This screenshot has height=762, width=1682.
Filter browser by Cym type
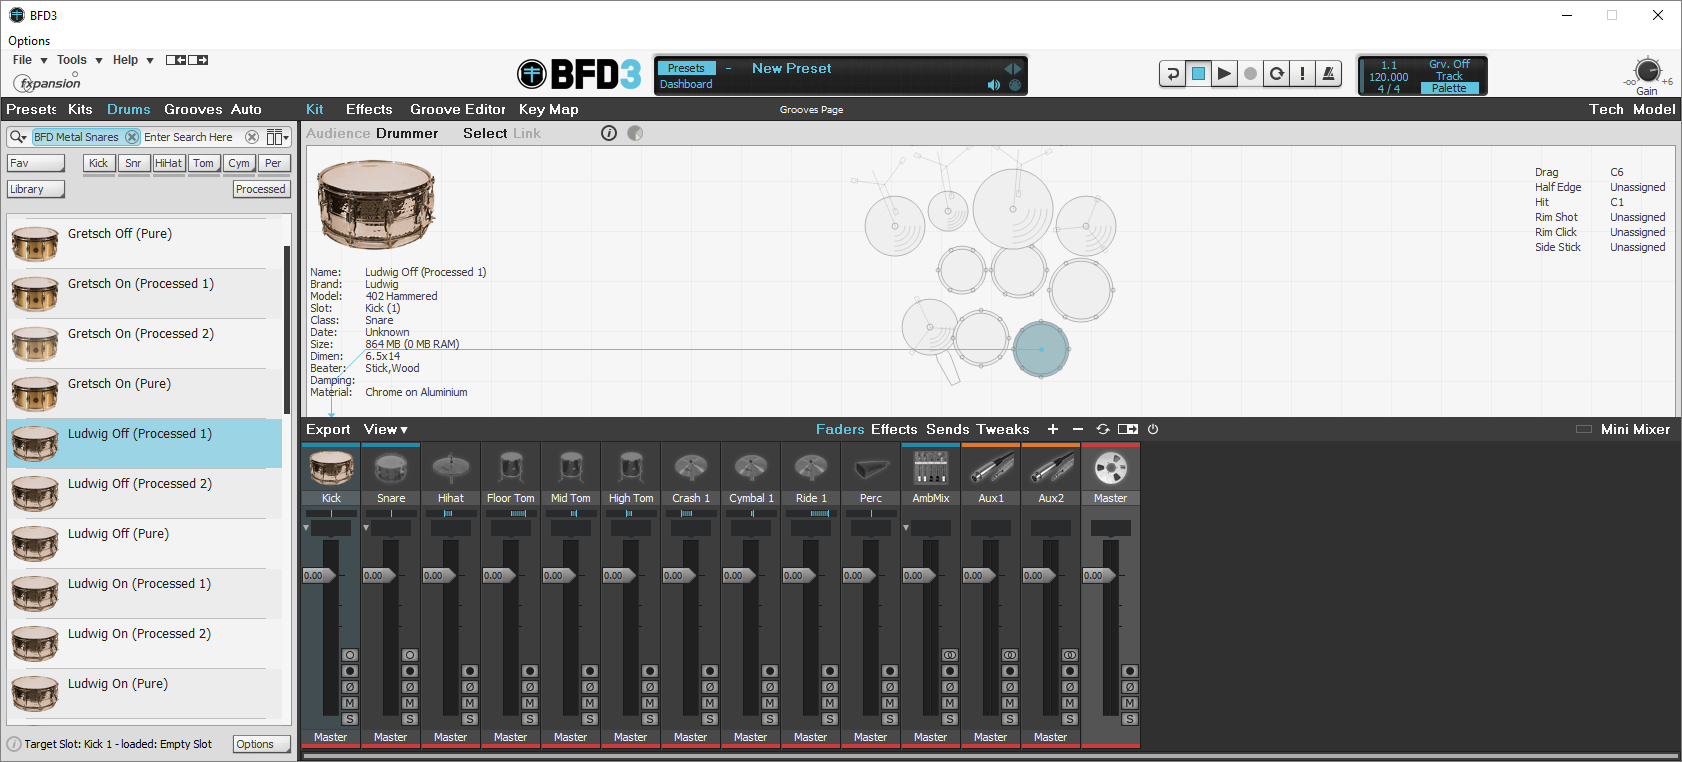point(238,163)
